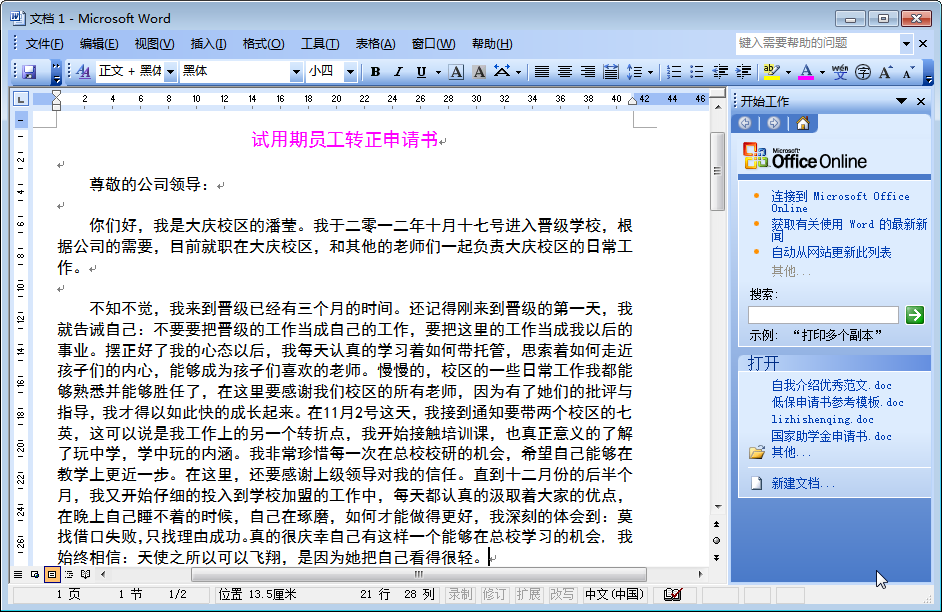
Task: Toggle Italic formatting
Action: pos(398,72)
